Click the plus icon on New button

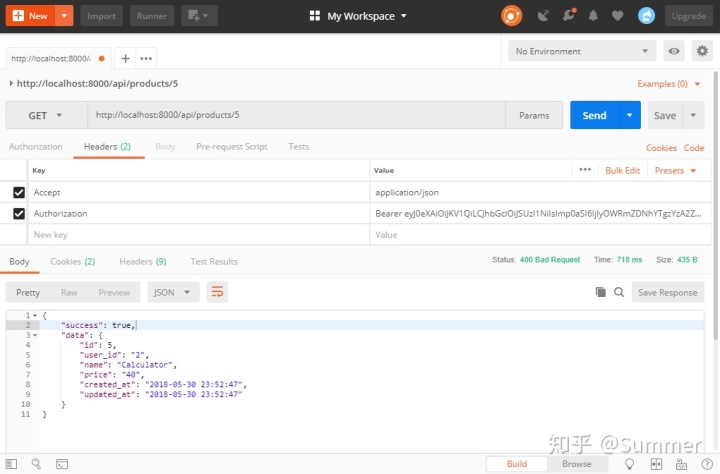click(x=18, y=16)
